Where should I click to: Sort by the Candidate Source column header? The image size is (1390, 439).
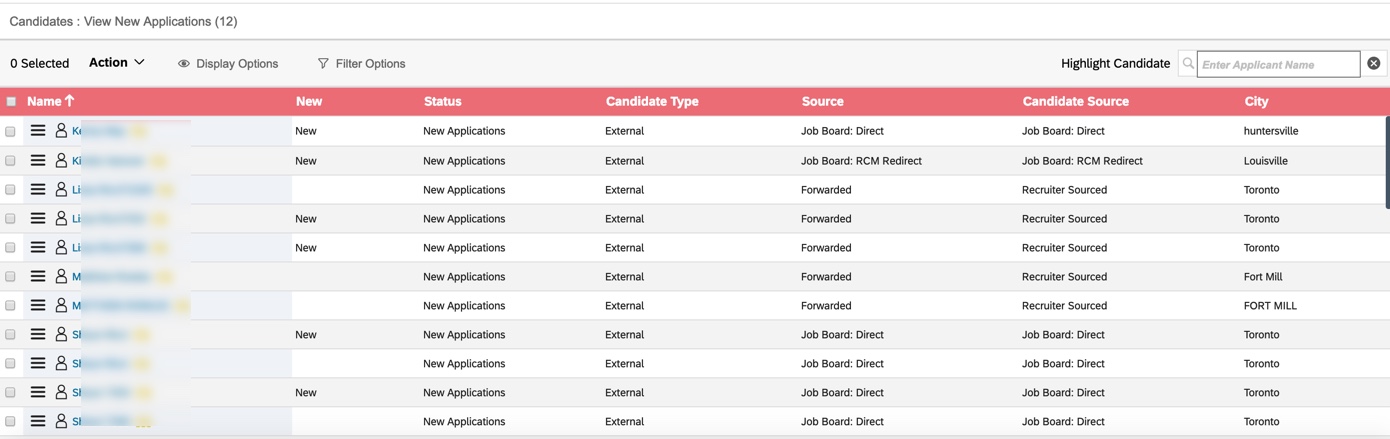(x=1075, y=101)
